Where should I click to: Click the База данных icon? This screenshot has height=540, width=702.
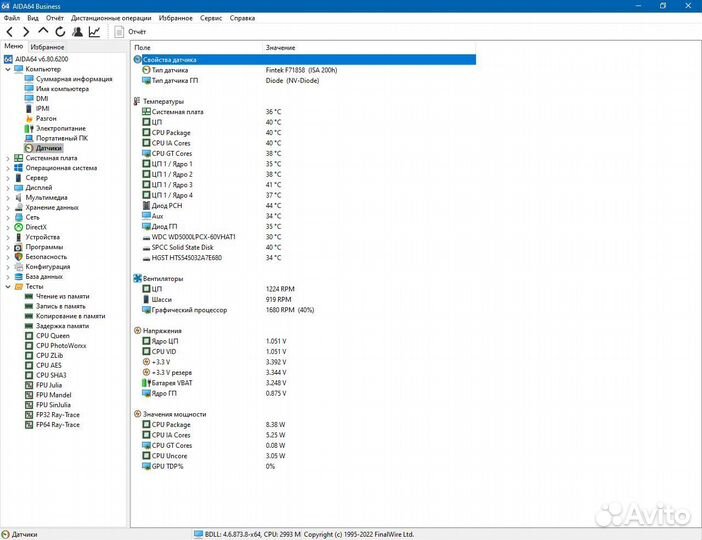pos(18,276)
